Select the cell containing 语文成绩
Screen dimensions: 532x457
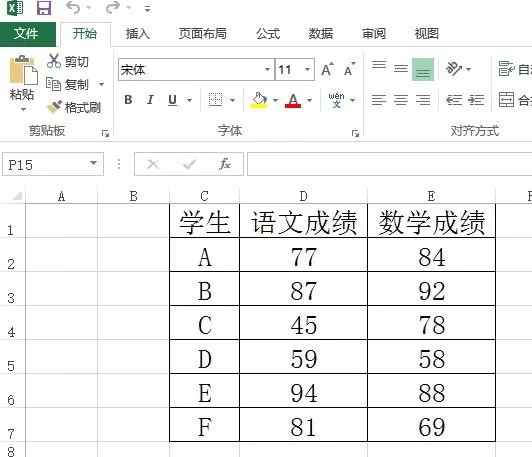pyautogui.click(x=303, y=221)
